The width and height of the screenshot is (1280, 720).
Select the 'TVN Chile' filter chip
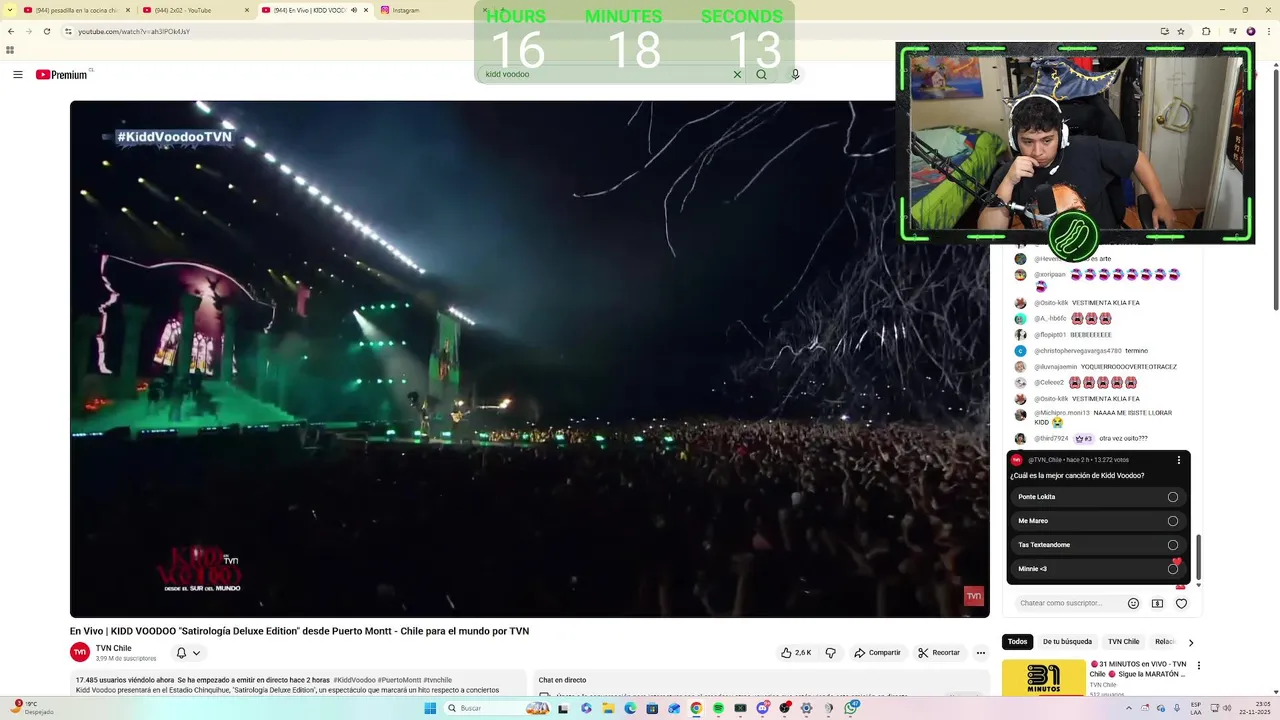point(1123,642)
